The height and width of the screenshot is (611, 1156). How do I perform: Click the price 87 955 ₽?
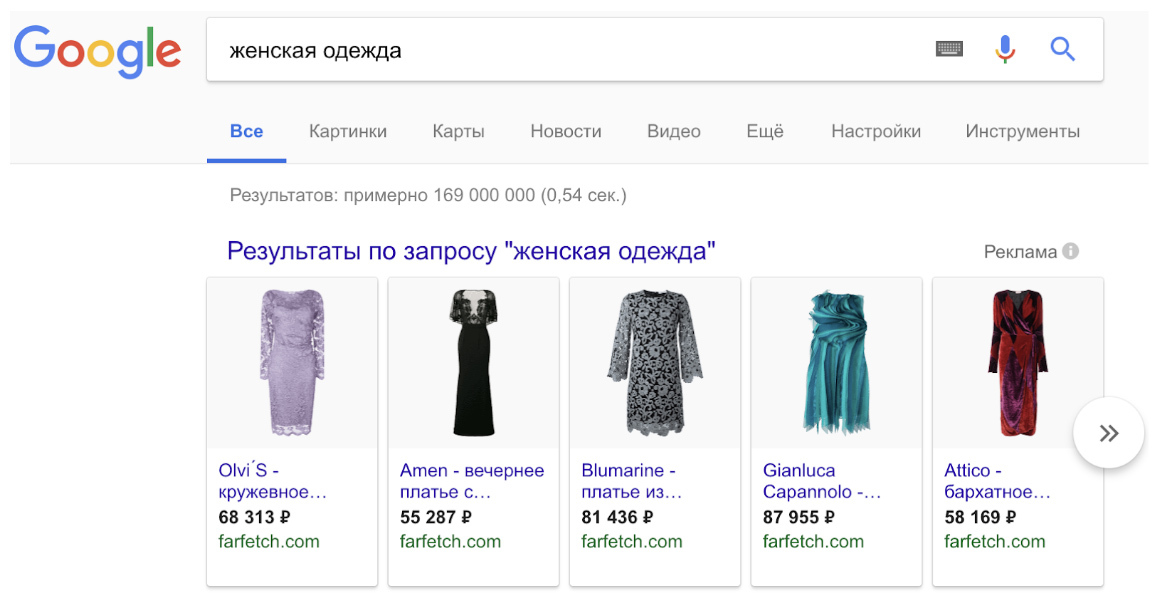pos(798,517)
